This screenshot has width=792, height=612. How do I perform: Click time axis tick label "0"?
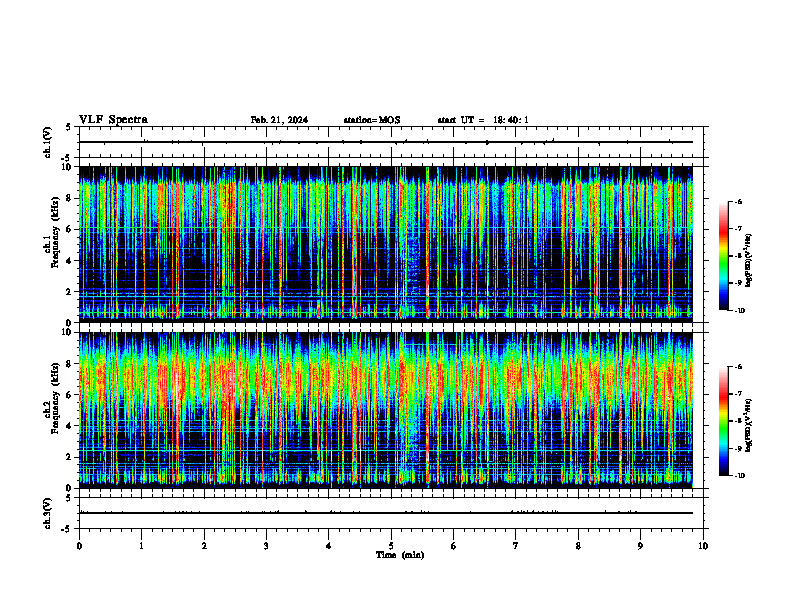click(79, 546)
